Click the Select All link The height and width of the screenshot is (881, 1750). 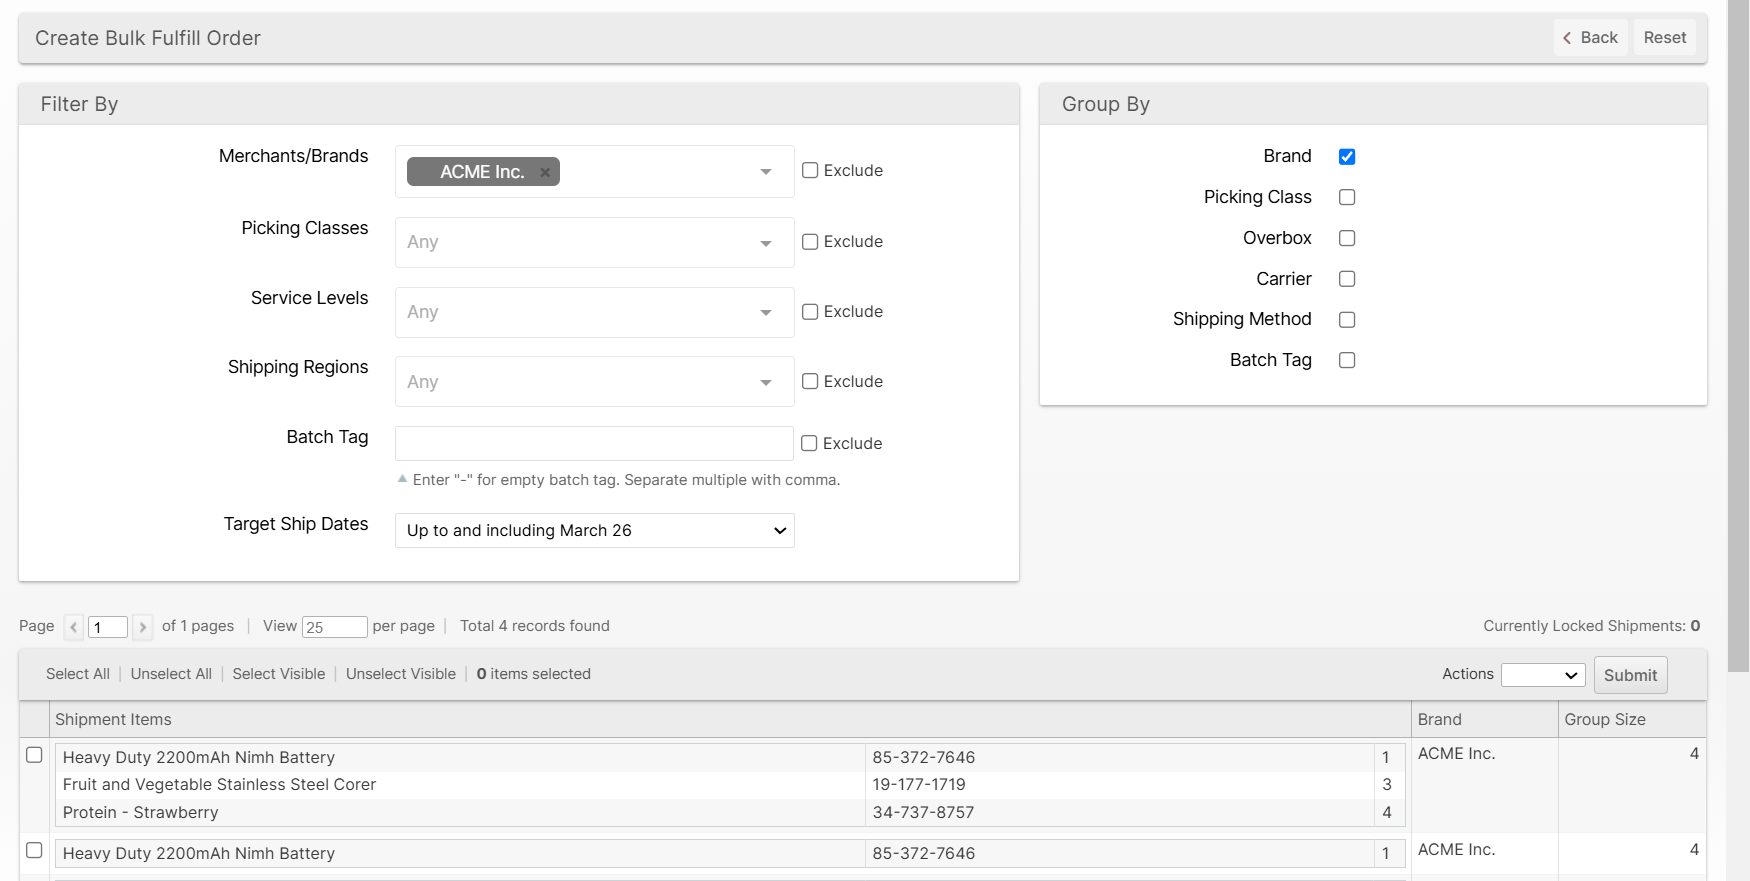tap(78, 674)
